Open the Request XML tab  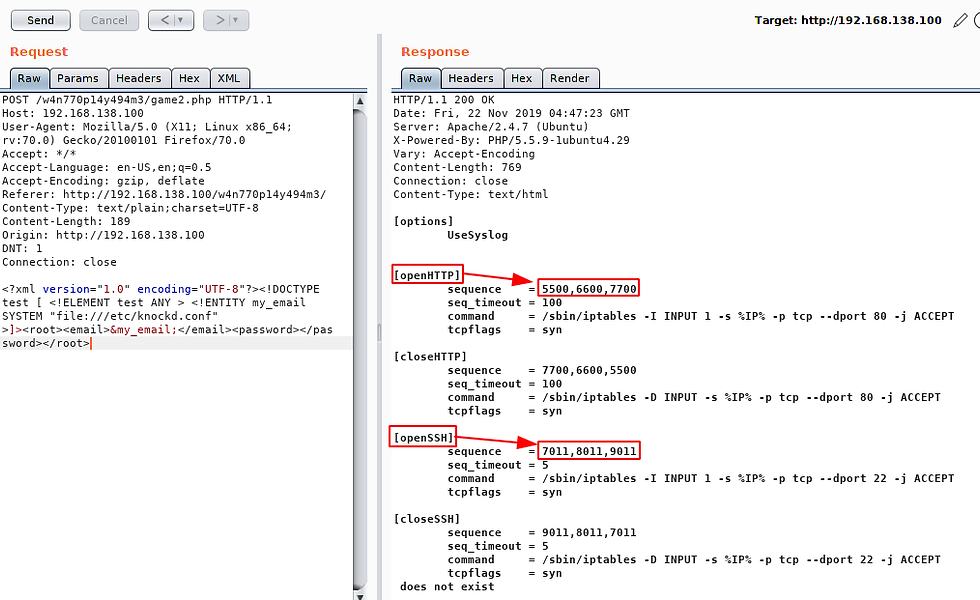pos(229,78)
